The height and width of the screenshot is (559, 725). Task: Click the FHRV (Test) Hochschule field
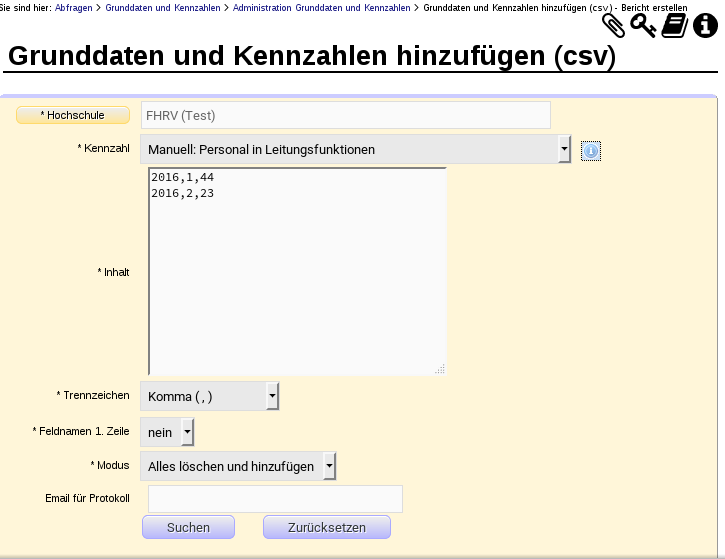[x=346, y=115]
